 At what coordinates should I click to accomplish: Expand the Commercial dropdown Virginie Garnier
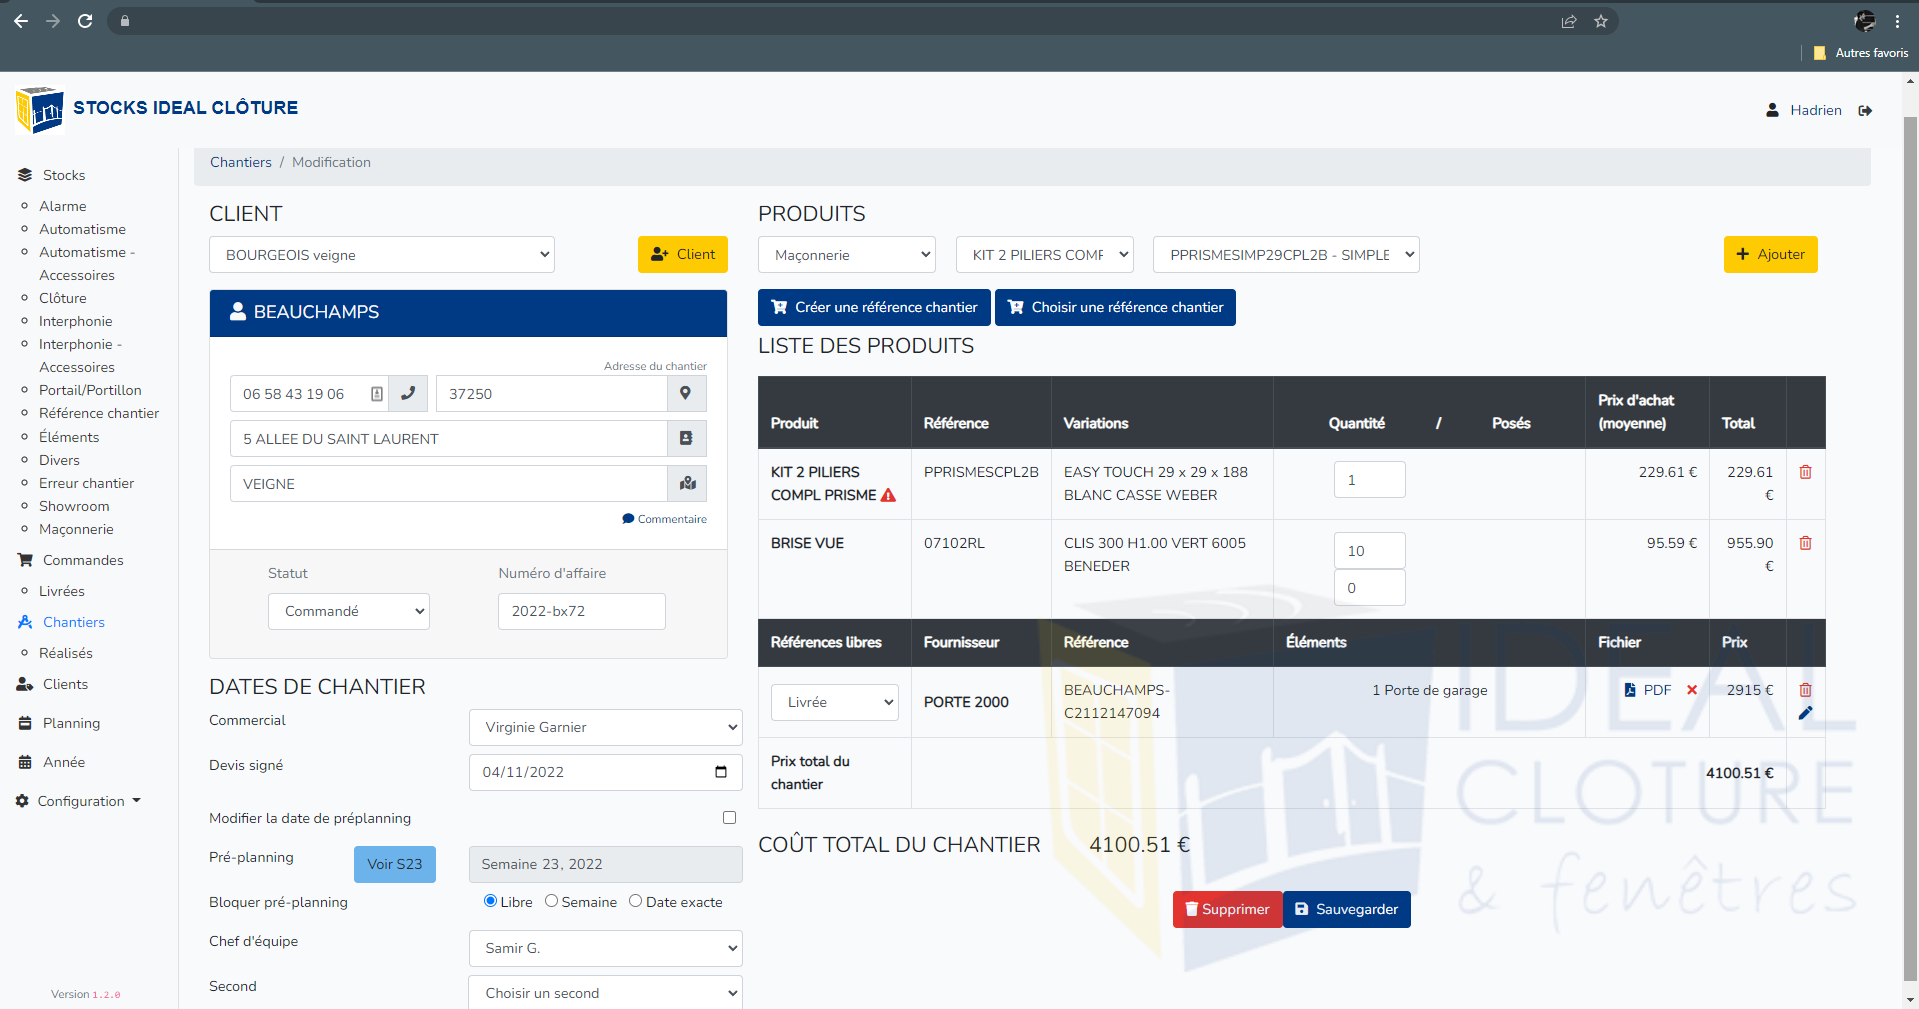[x=605, y=727]
